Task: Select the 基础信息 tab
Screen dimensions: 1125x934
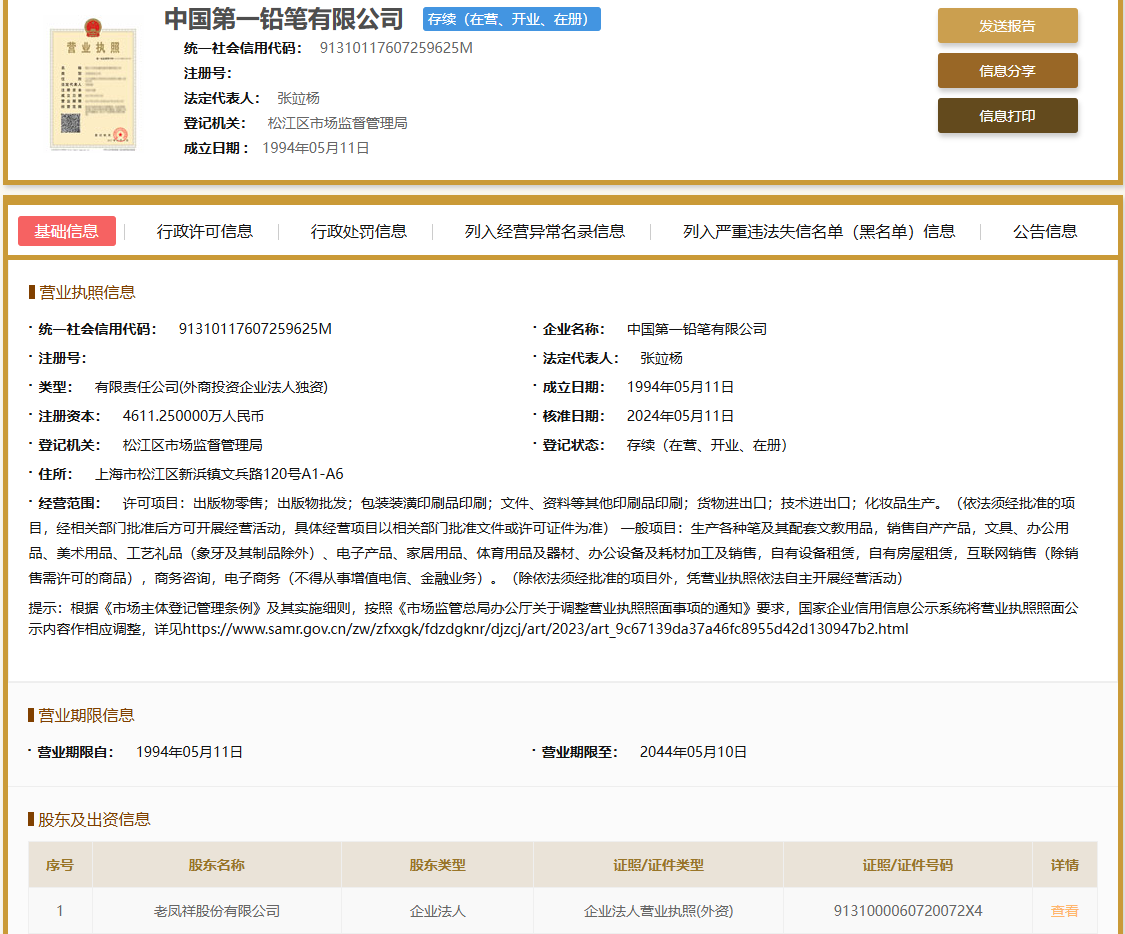Action: coord(67,231)
